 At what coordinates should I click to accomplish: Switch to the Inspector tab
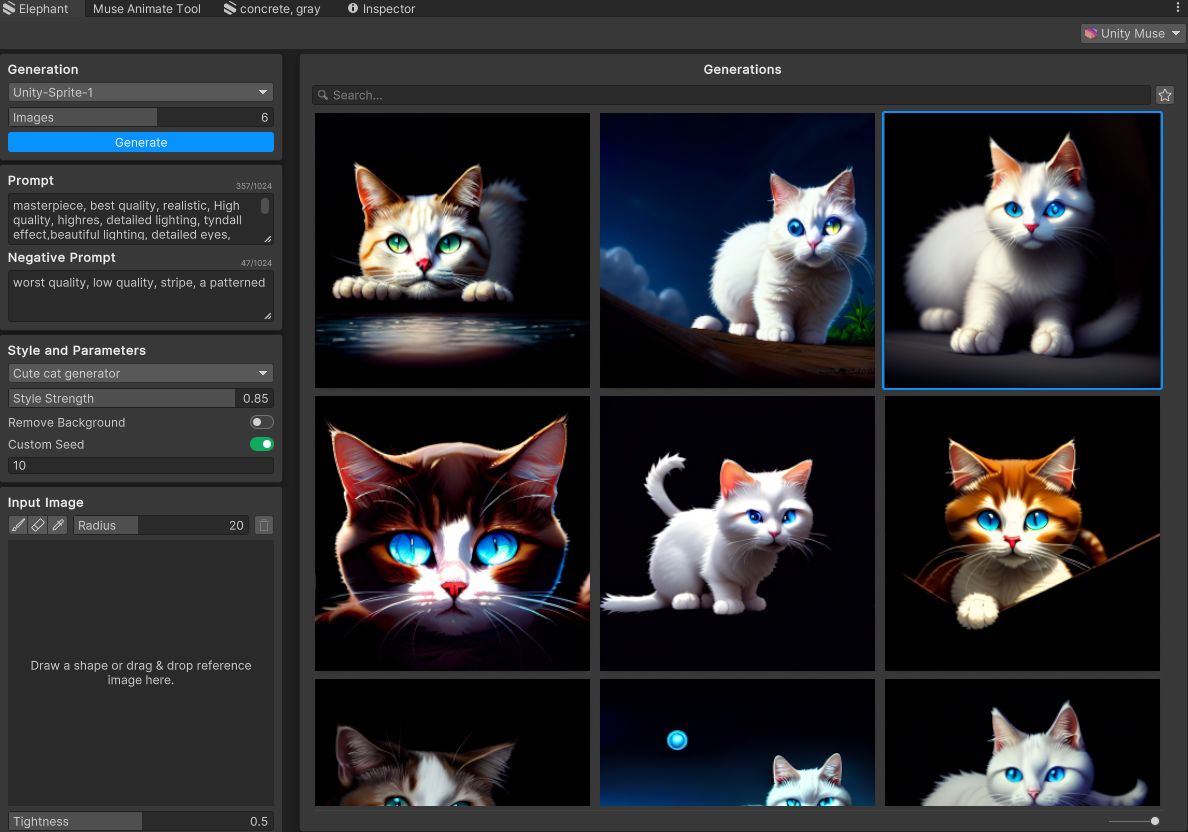(x=381, y=8)
